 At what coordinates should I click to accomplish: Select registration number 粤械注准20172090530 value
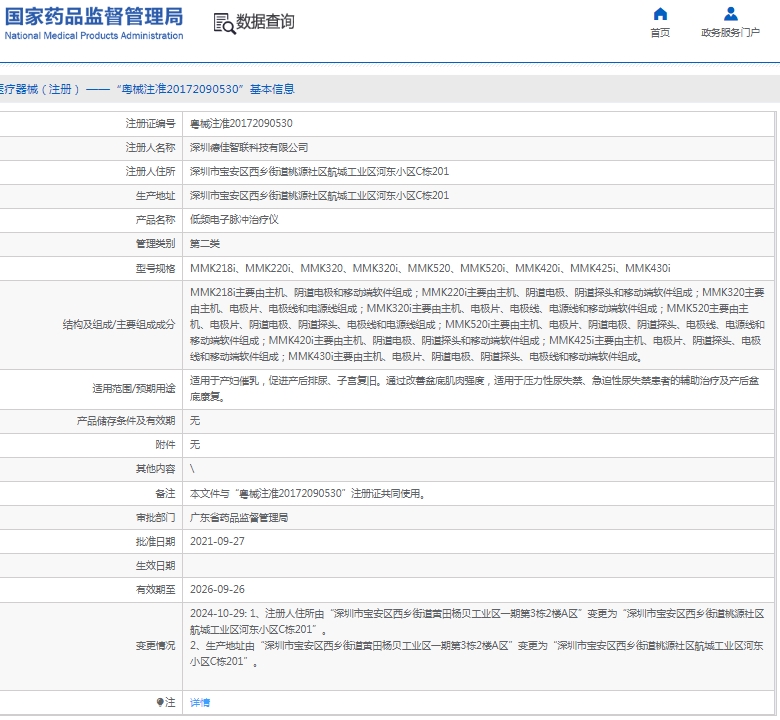click(241, 123)
